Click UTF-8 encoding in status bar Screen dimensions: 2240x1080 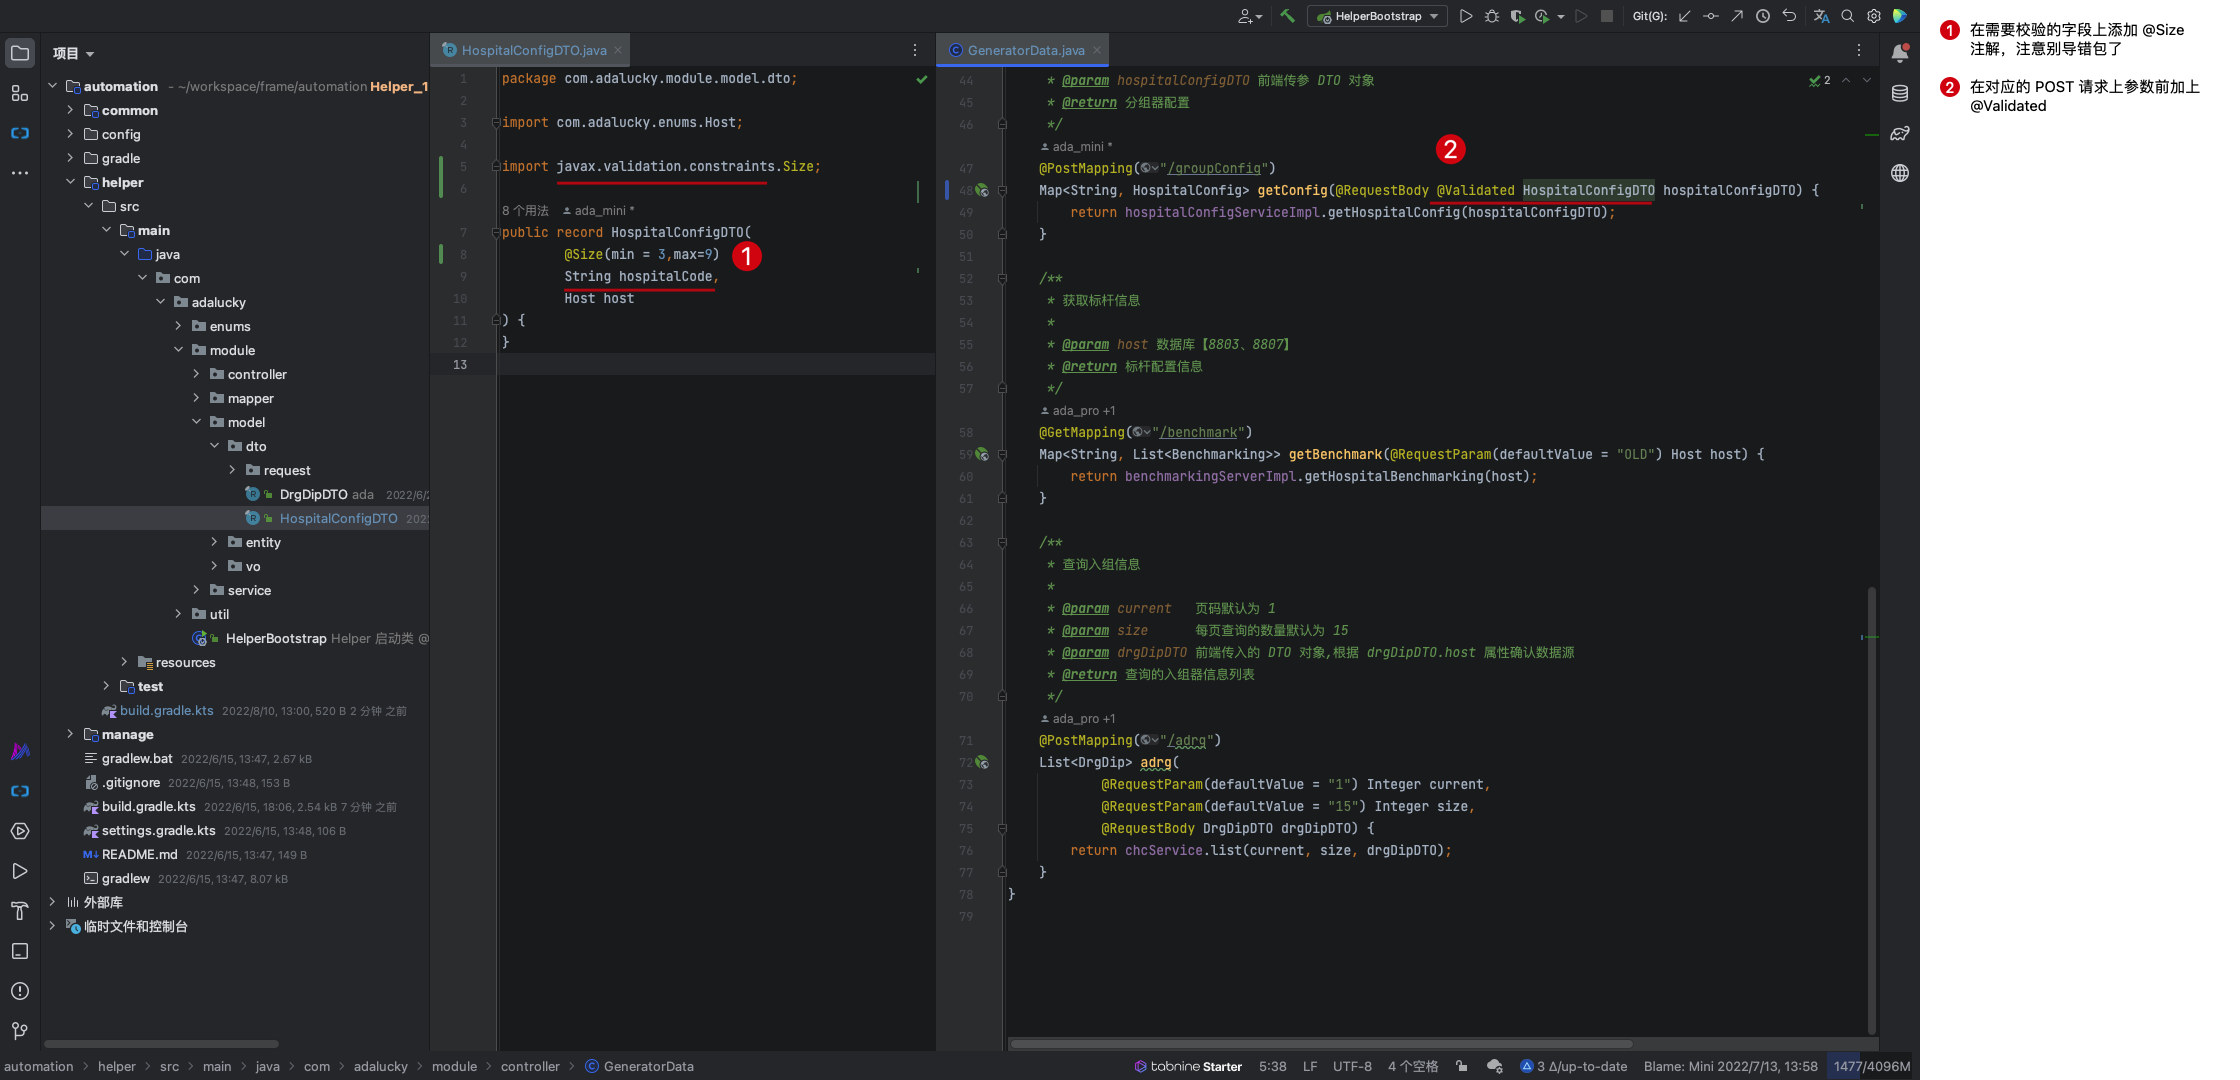coord(1352,1066)
